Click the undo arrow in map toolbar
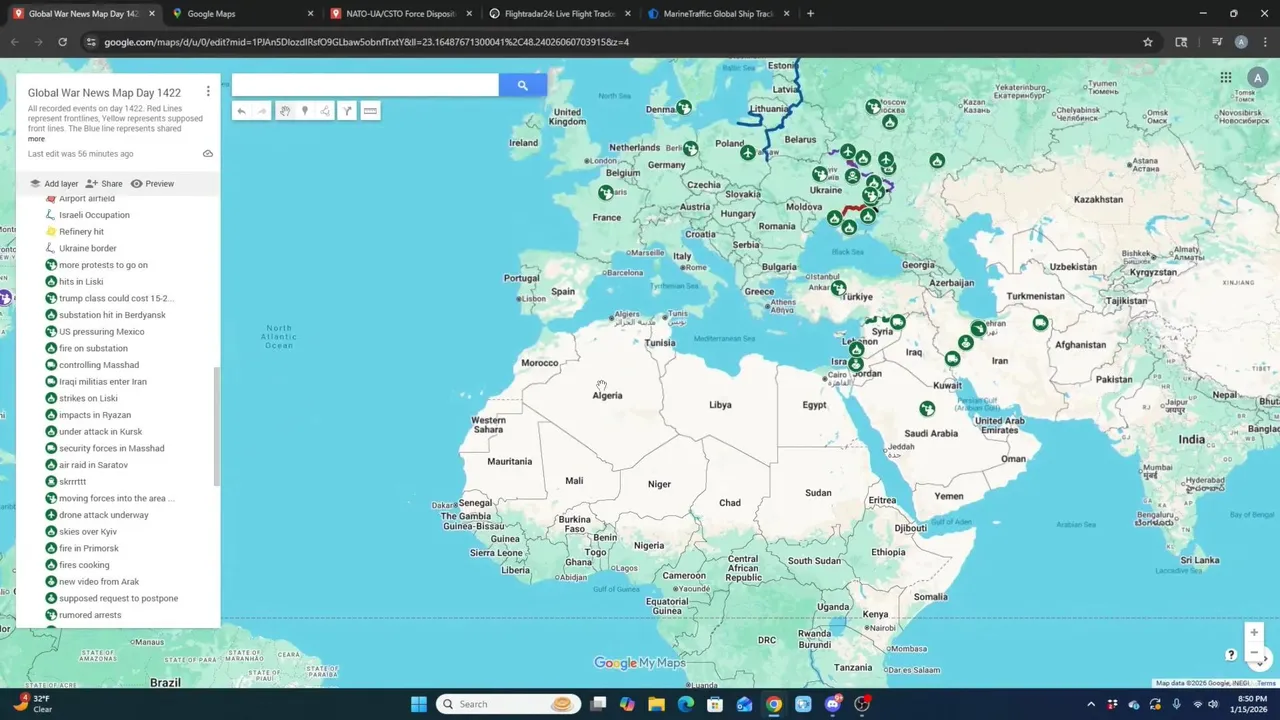The image size is (1280, 720). coord(241,111)
